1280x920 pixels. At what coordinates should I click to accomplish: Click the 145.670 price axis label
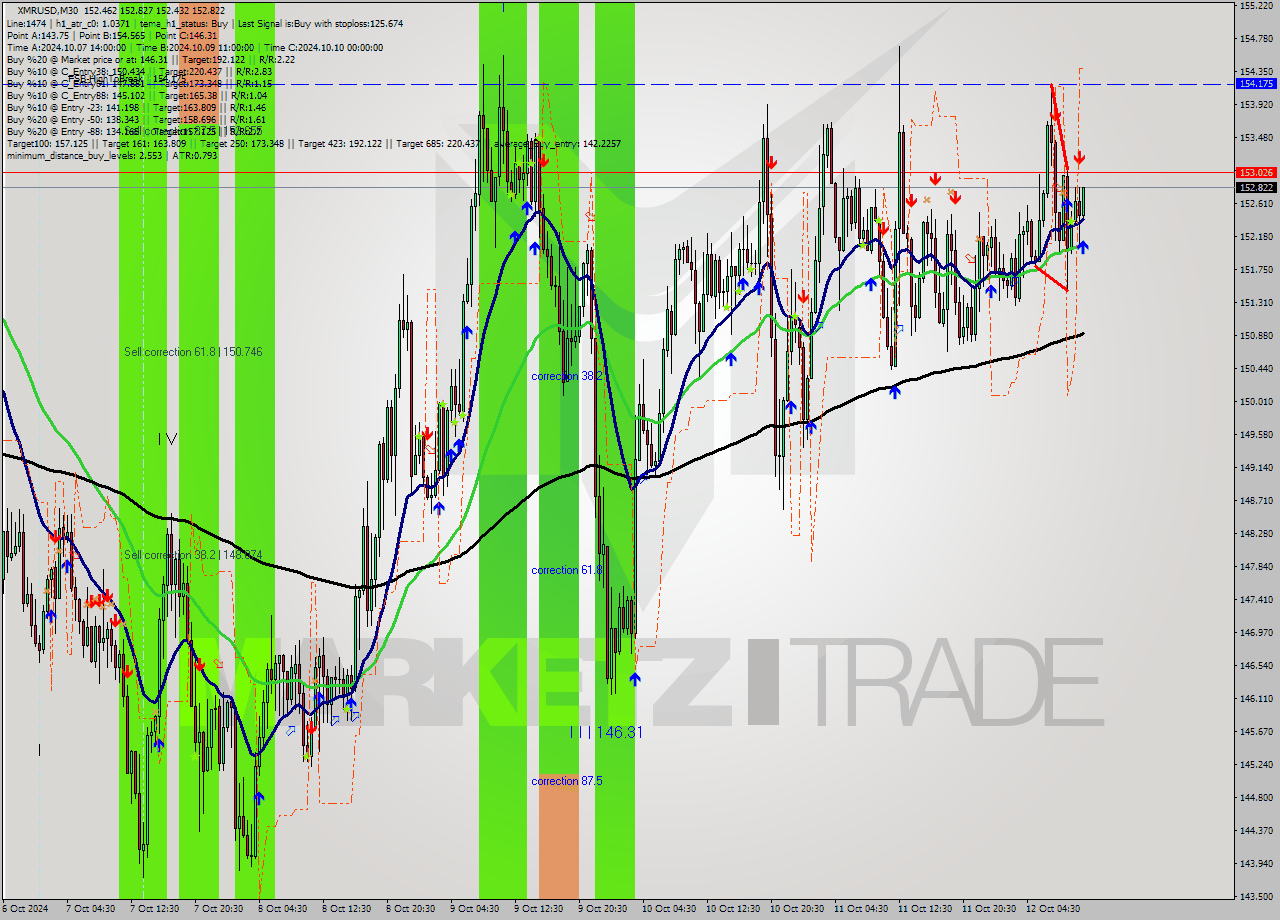1256,732
